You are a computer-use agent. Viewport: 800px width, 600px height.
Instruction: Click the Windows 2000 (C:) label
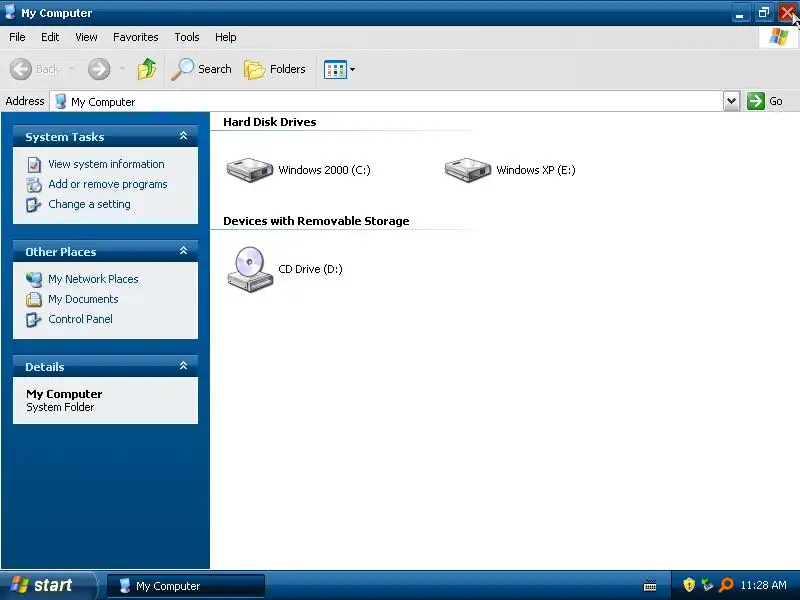coord(324,170)
